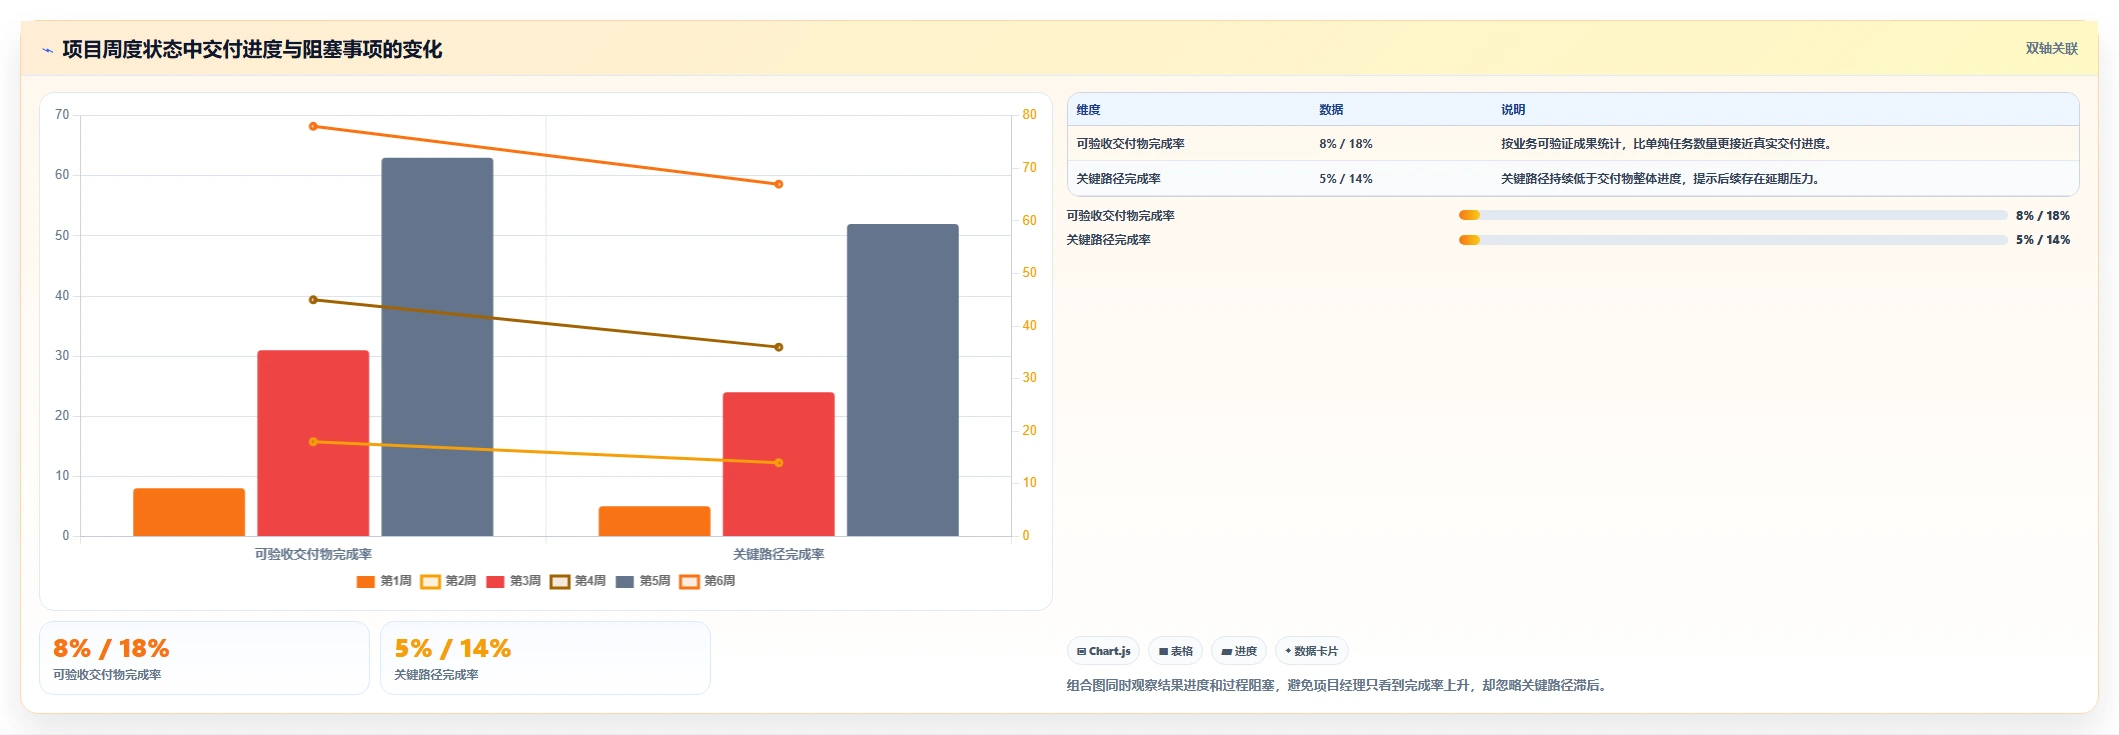The width and height of the screenshot is (2119, 735).
Task: Click the orange line point above 可验收交付物完成率
Action: (313, 126)
